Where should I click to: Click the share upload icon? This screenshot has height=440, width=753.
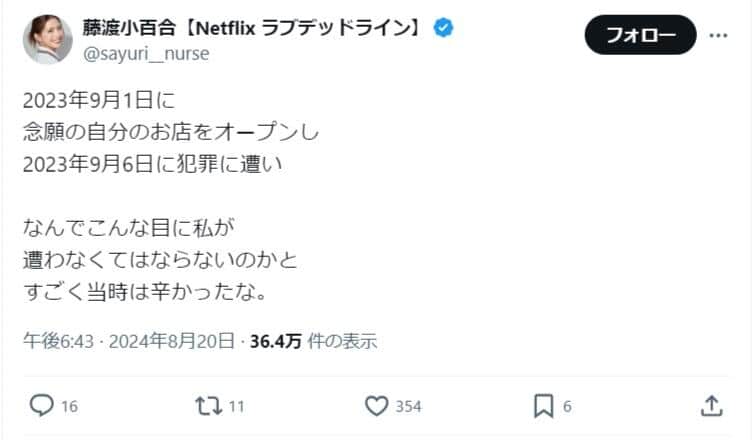point(711,405)
